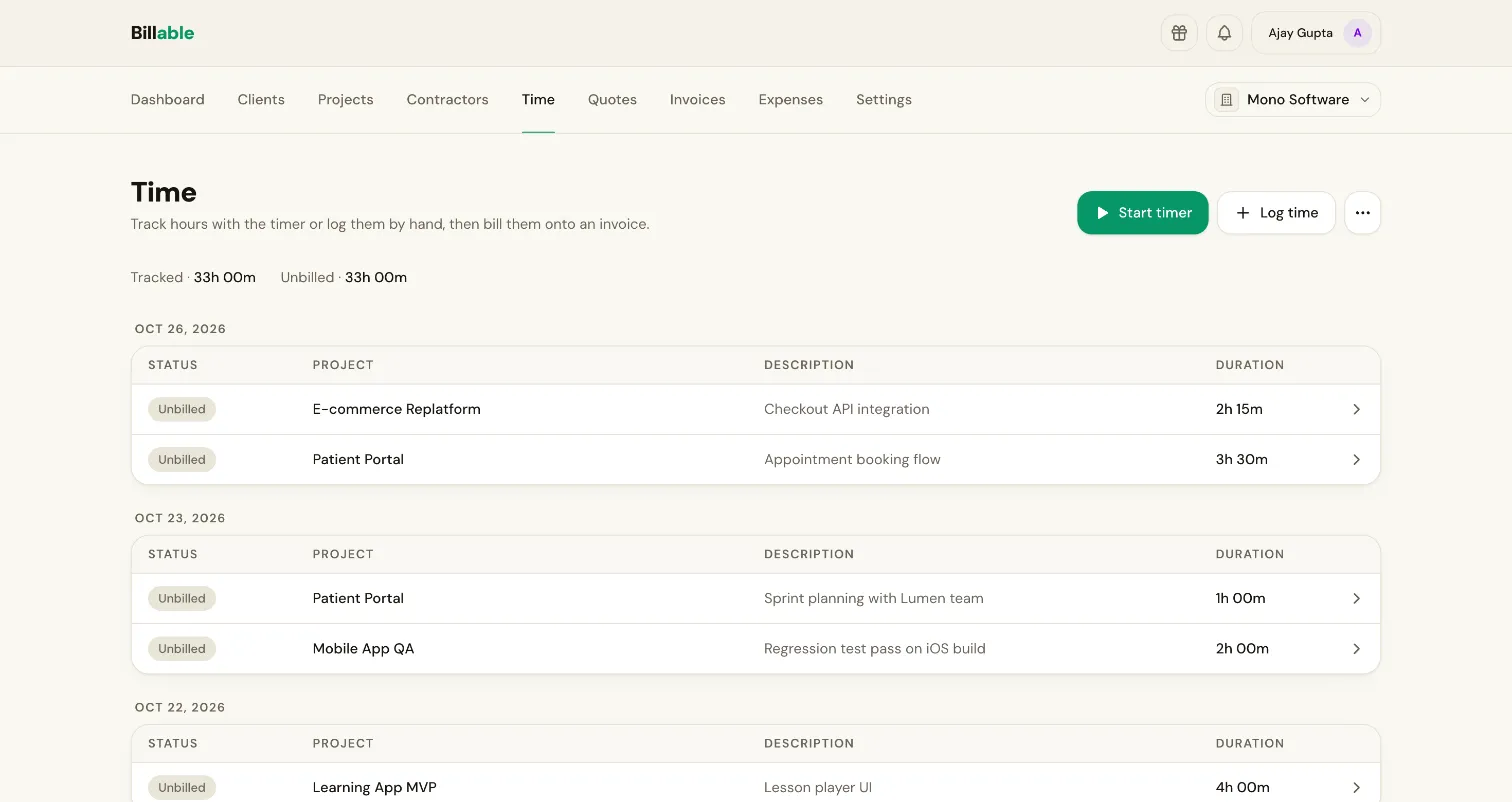Open Checkout API integration entry chevron
The image size is (1512, 802).
pos(1356,409)
